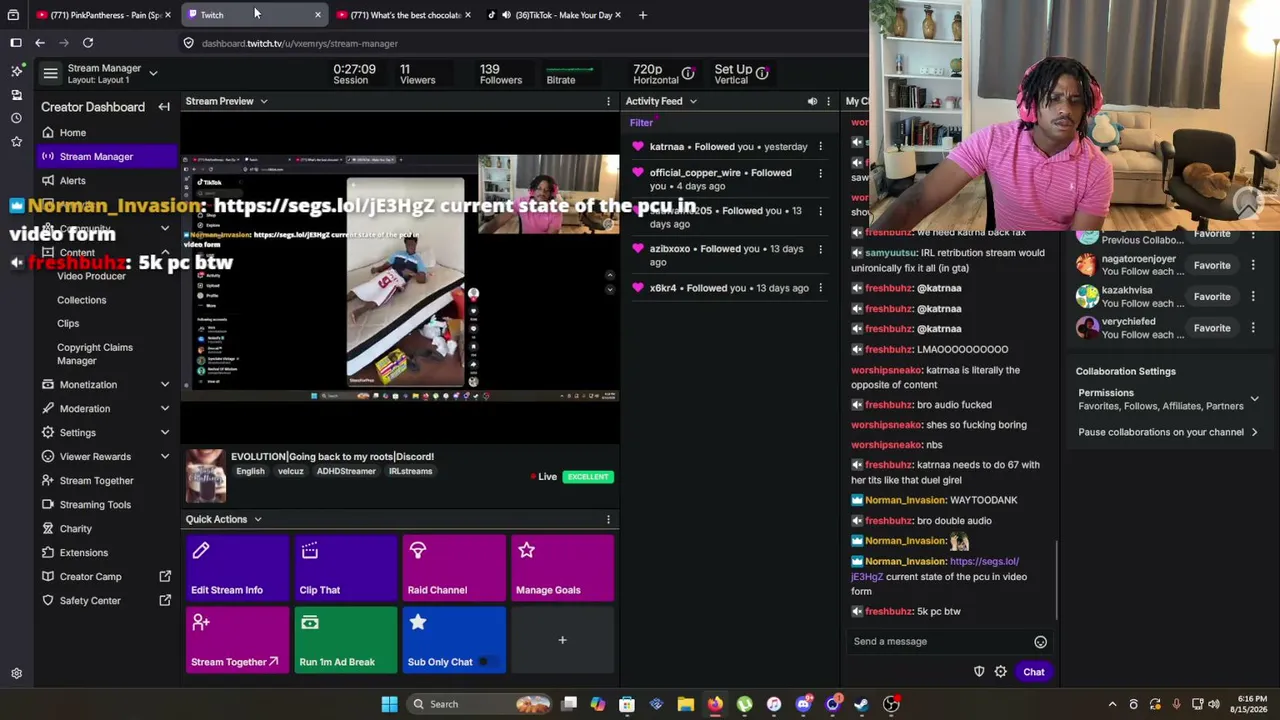Collapse the Creator Dashboard sidebar arrow
1280x720 pixels.
click(164, 107)
